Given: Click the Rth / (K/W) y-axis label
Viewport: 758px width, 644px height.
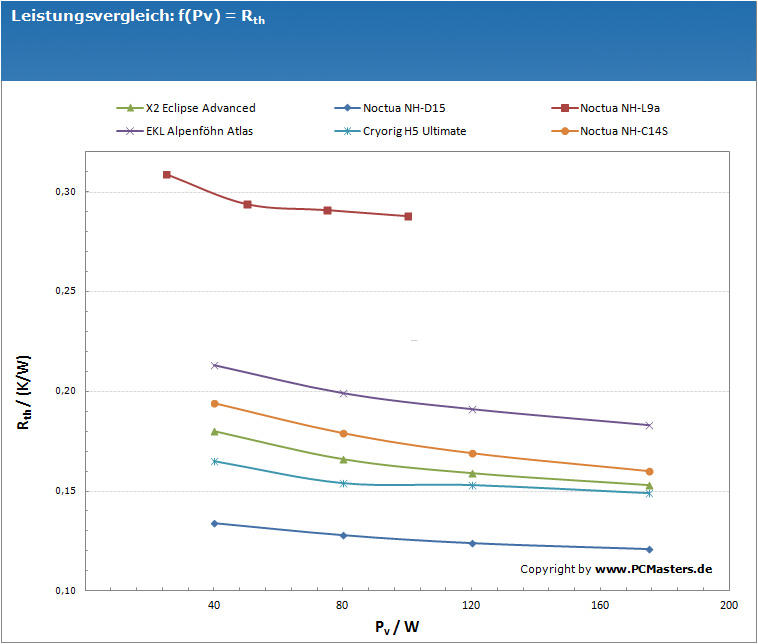Looking at the screenshot, I should coord(24,393).
